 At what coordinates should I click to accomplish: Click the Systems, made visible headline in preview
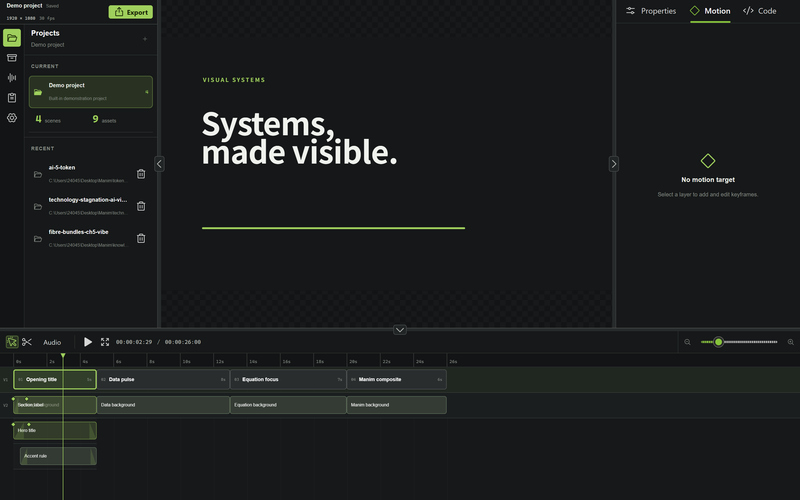[299, 138]
